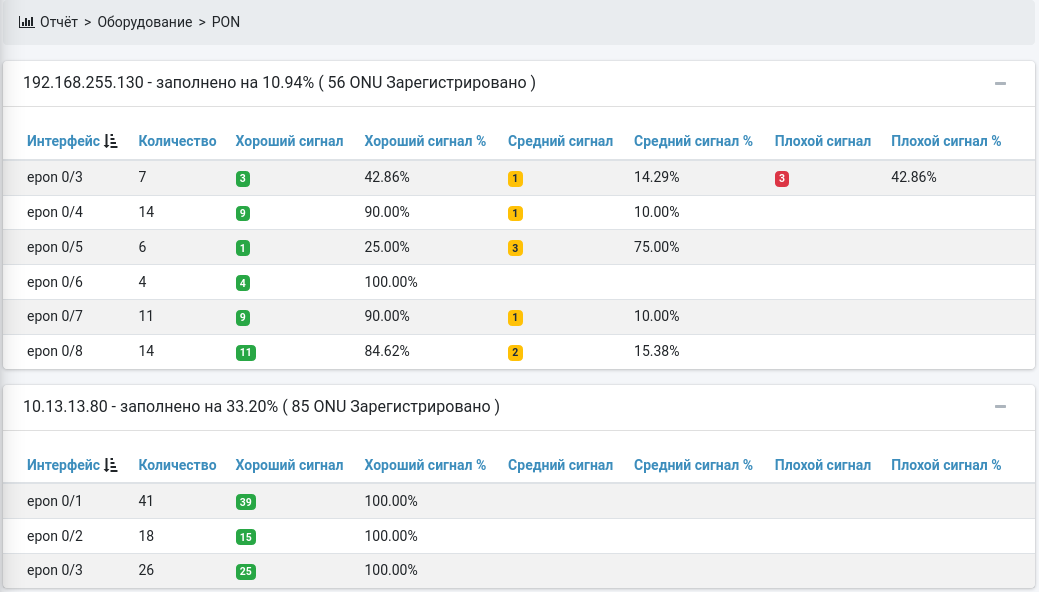Image resolution: width=1039 pixels, height=592 pixels.
Task: Go to Отчёт in the breadcrumb
Action: coord(59,21)
